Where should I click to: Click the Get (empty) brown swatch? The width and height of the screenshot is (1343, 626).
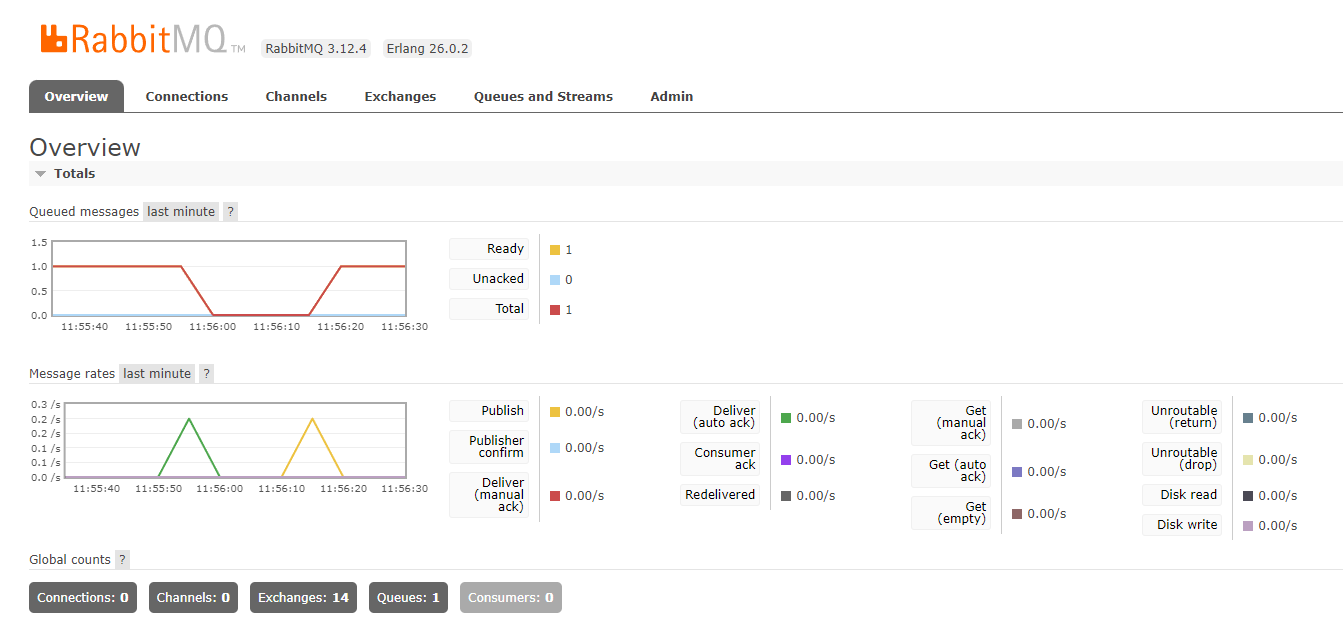tap(1017, 514)
